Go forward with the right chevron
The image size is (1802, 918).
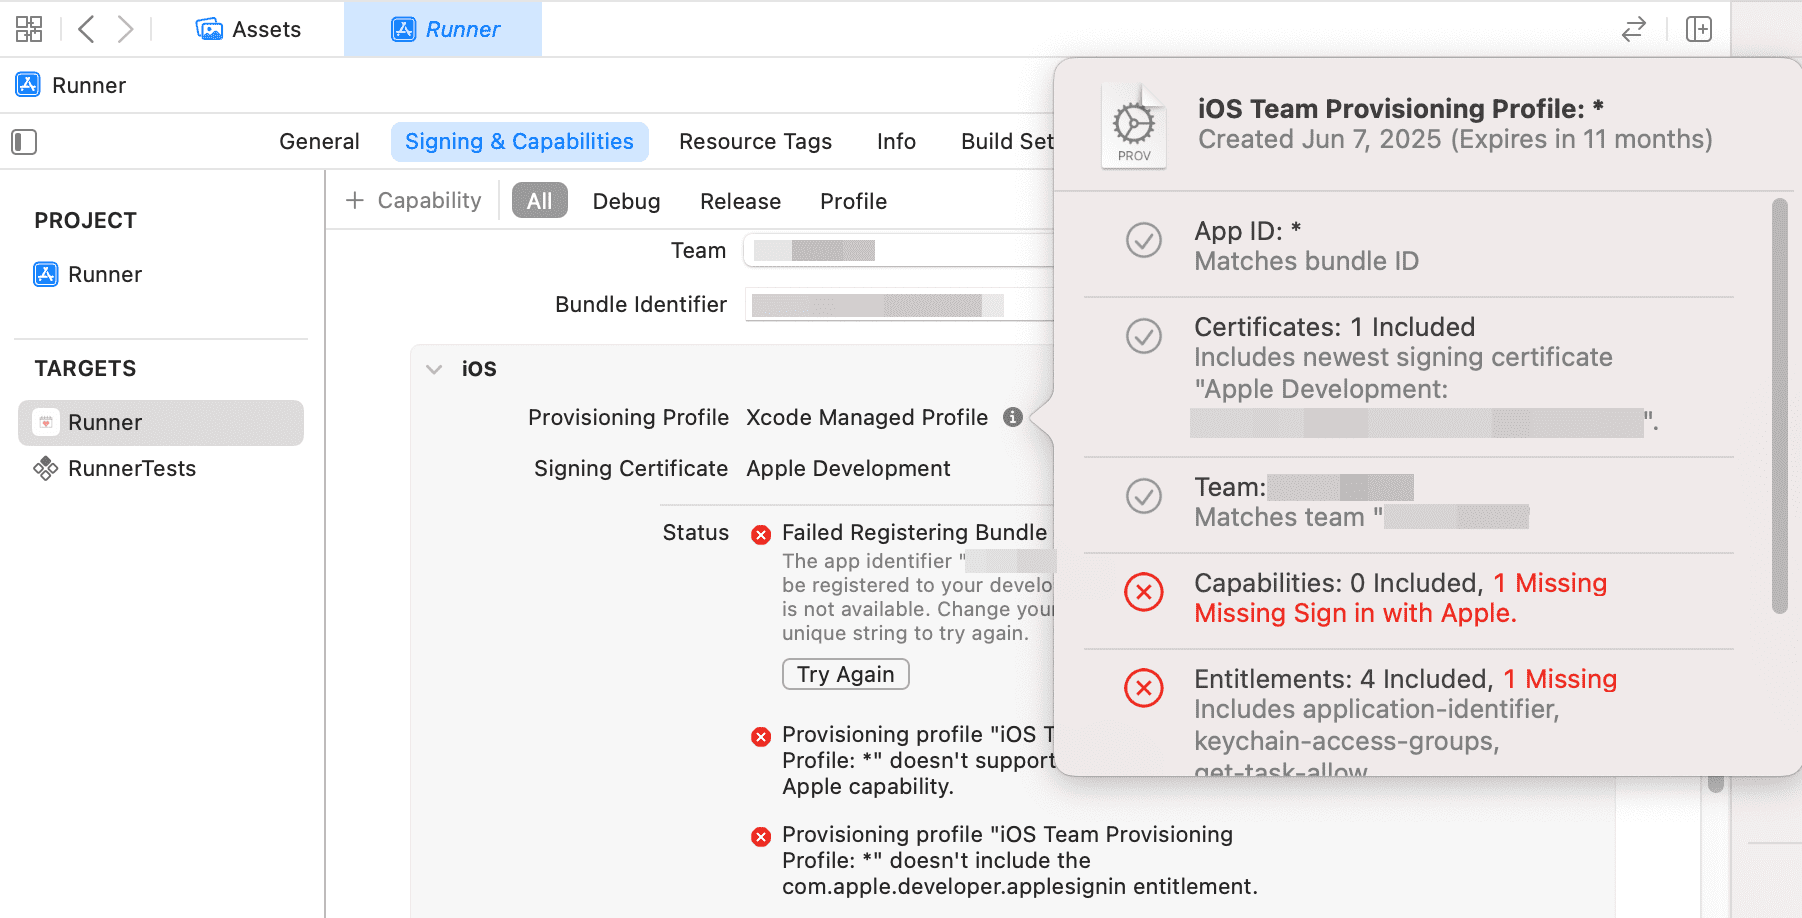pyautogui.click(x=124, y=29)
